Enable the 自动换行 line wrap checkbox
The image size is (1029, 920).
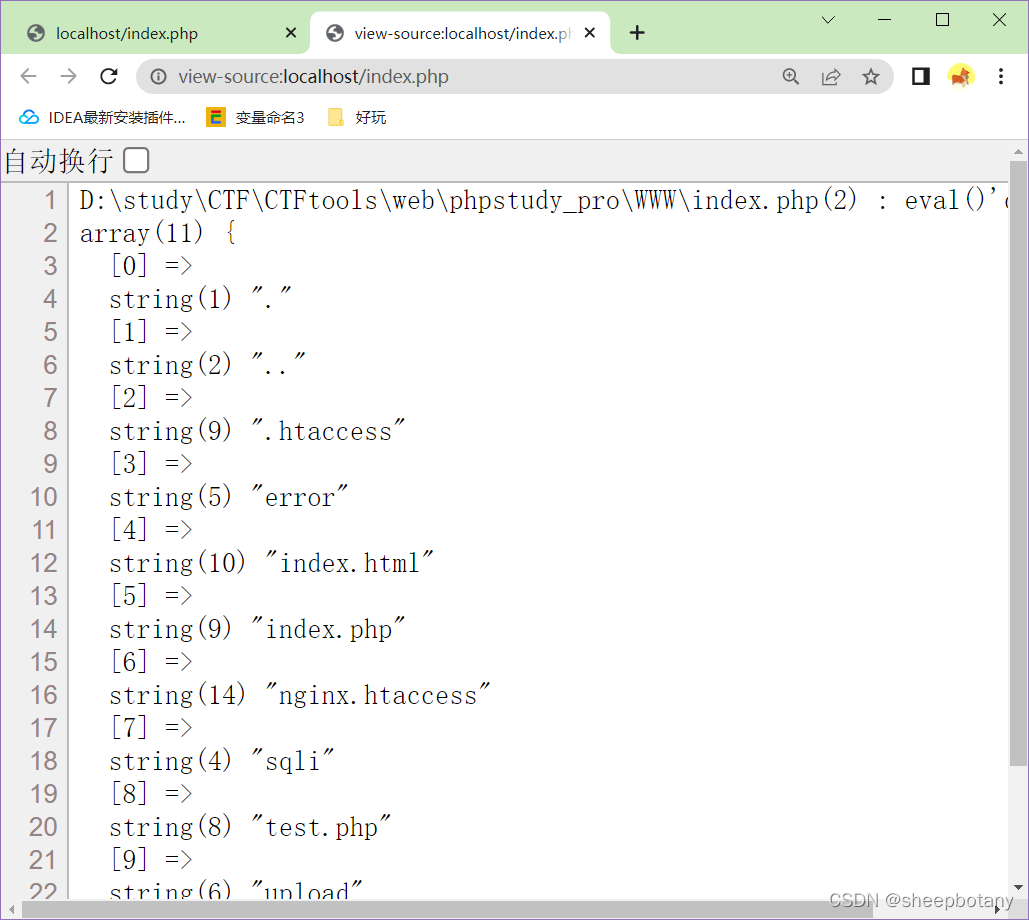pyautogui.click(x=136, y=160)
